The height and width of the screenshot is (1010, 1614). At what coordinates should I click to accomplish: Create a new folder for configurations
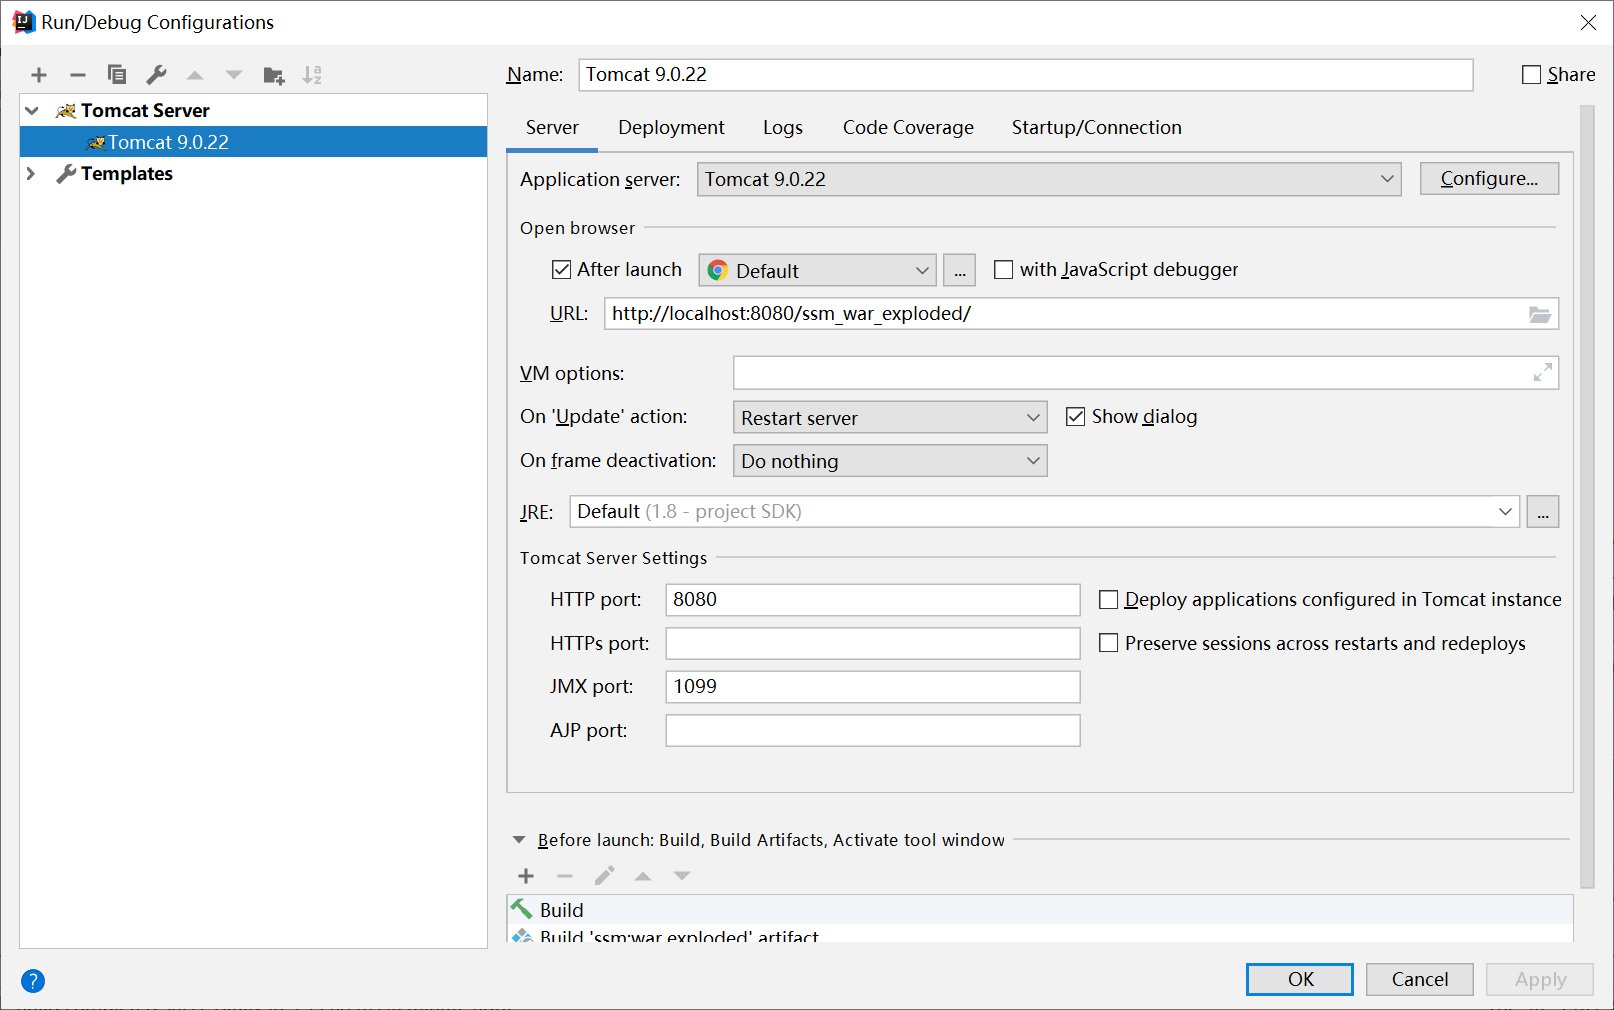(x=273, y=75)
